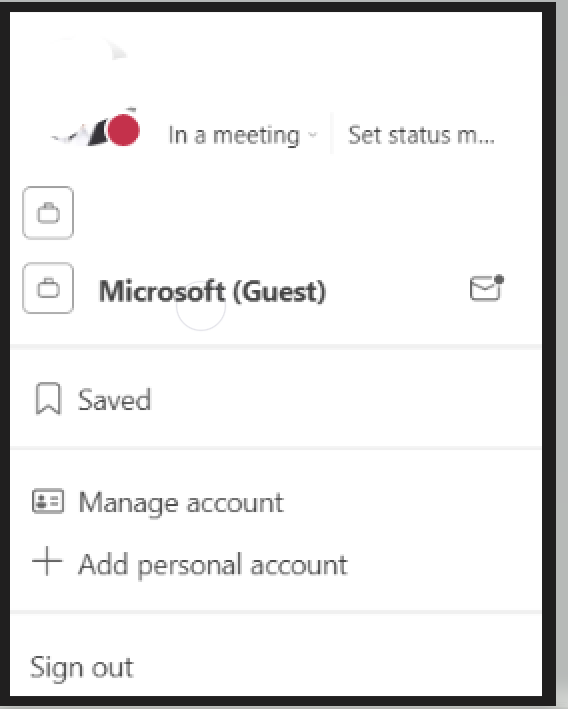This screenshot has height=709, width=568.
Task: Click the In a meeting status text
Action: click(x=234, y=135)
